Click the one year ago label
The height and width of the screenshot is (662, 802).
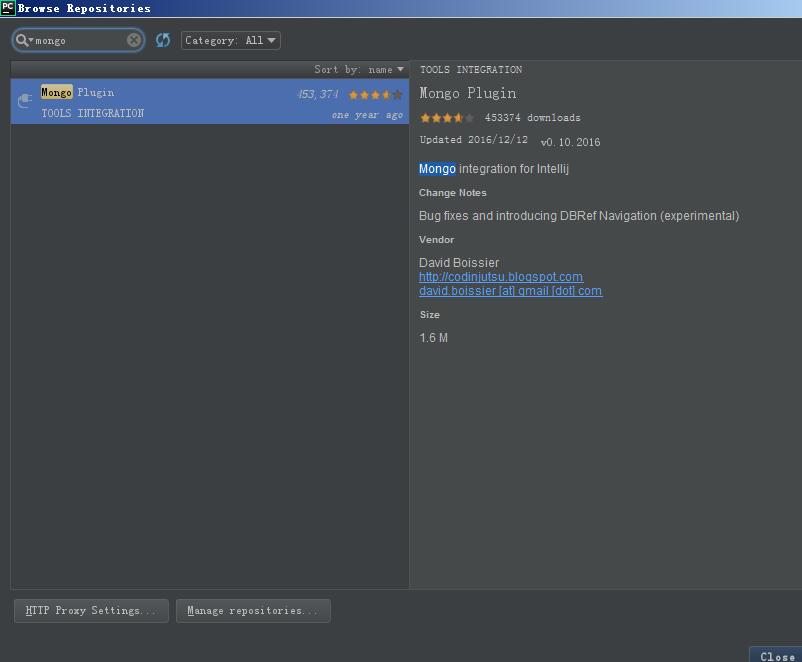367,115
